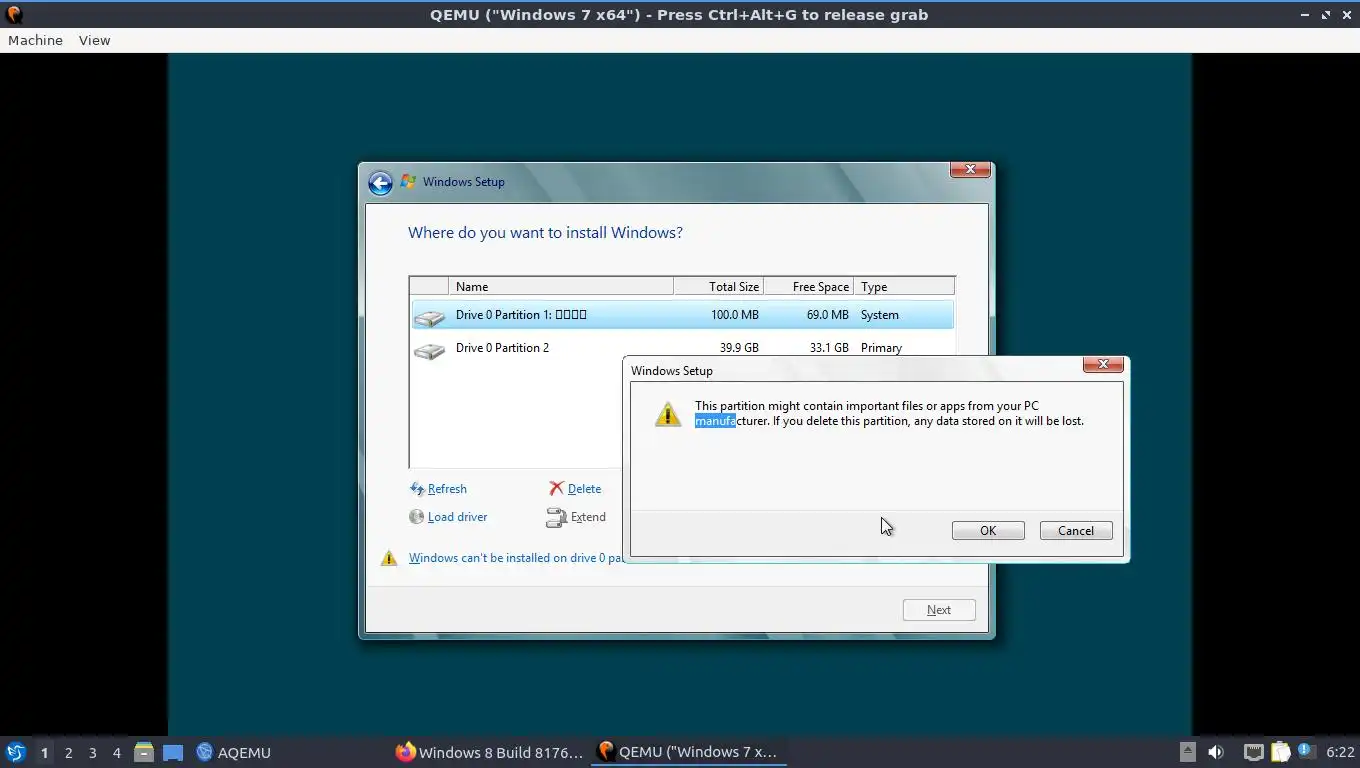The width and height of the screenshot is (1360, 768).
Task: Click the Extend partition link
Action: pyautogui.click(x=588, y=517)
